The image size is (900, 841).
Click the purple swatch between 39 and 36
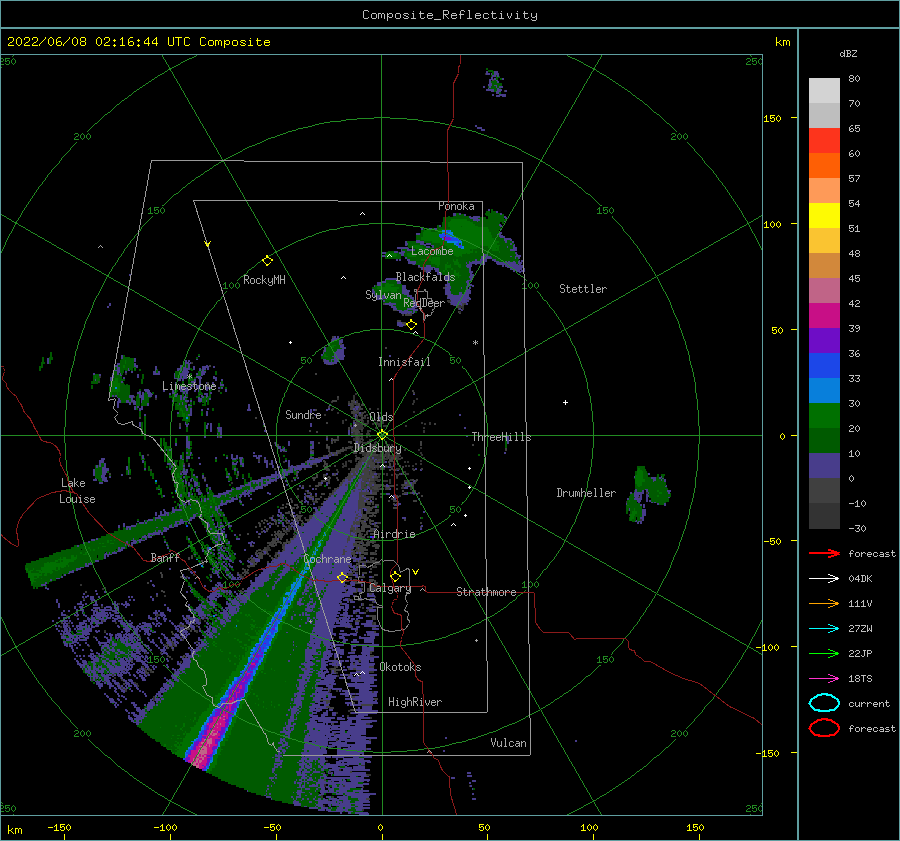[x=824, y=340]
